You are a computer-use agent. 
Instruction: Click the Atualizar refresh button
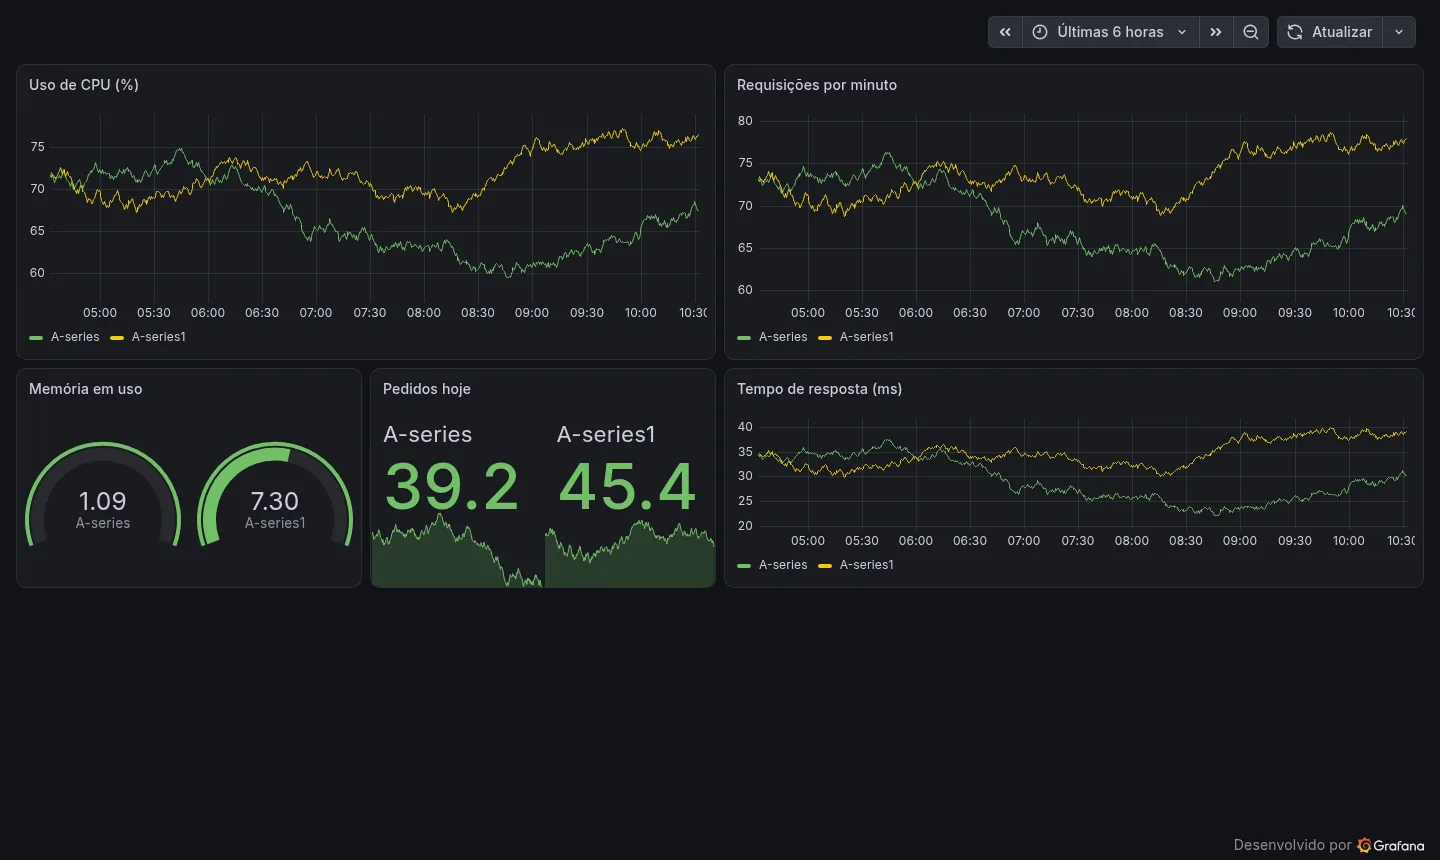coord(1330,32)
